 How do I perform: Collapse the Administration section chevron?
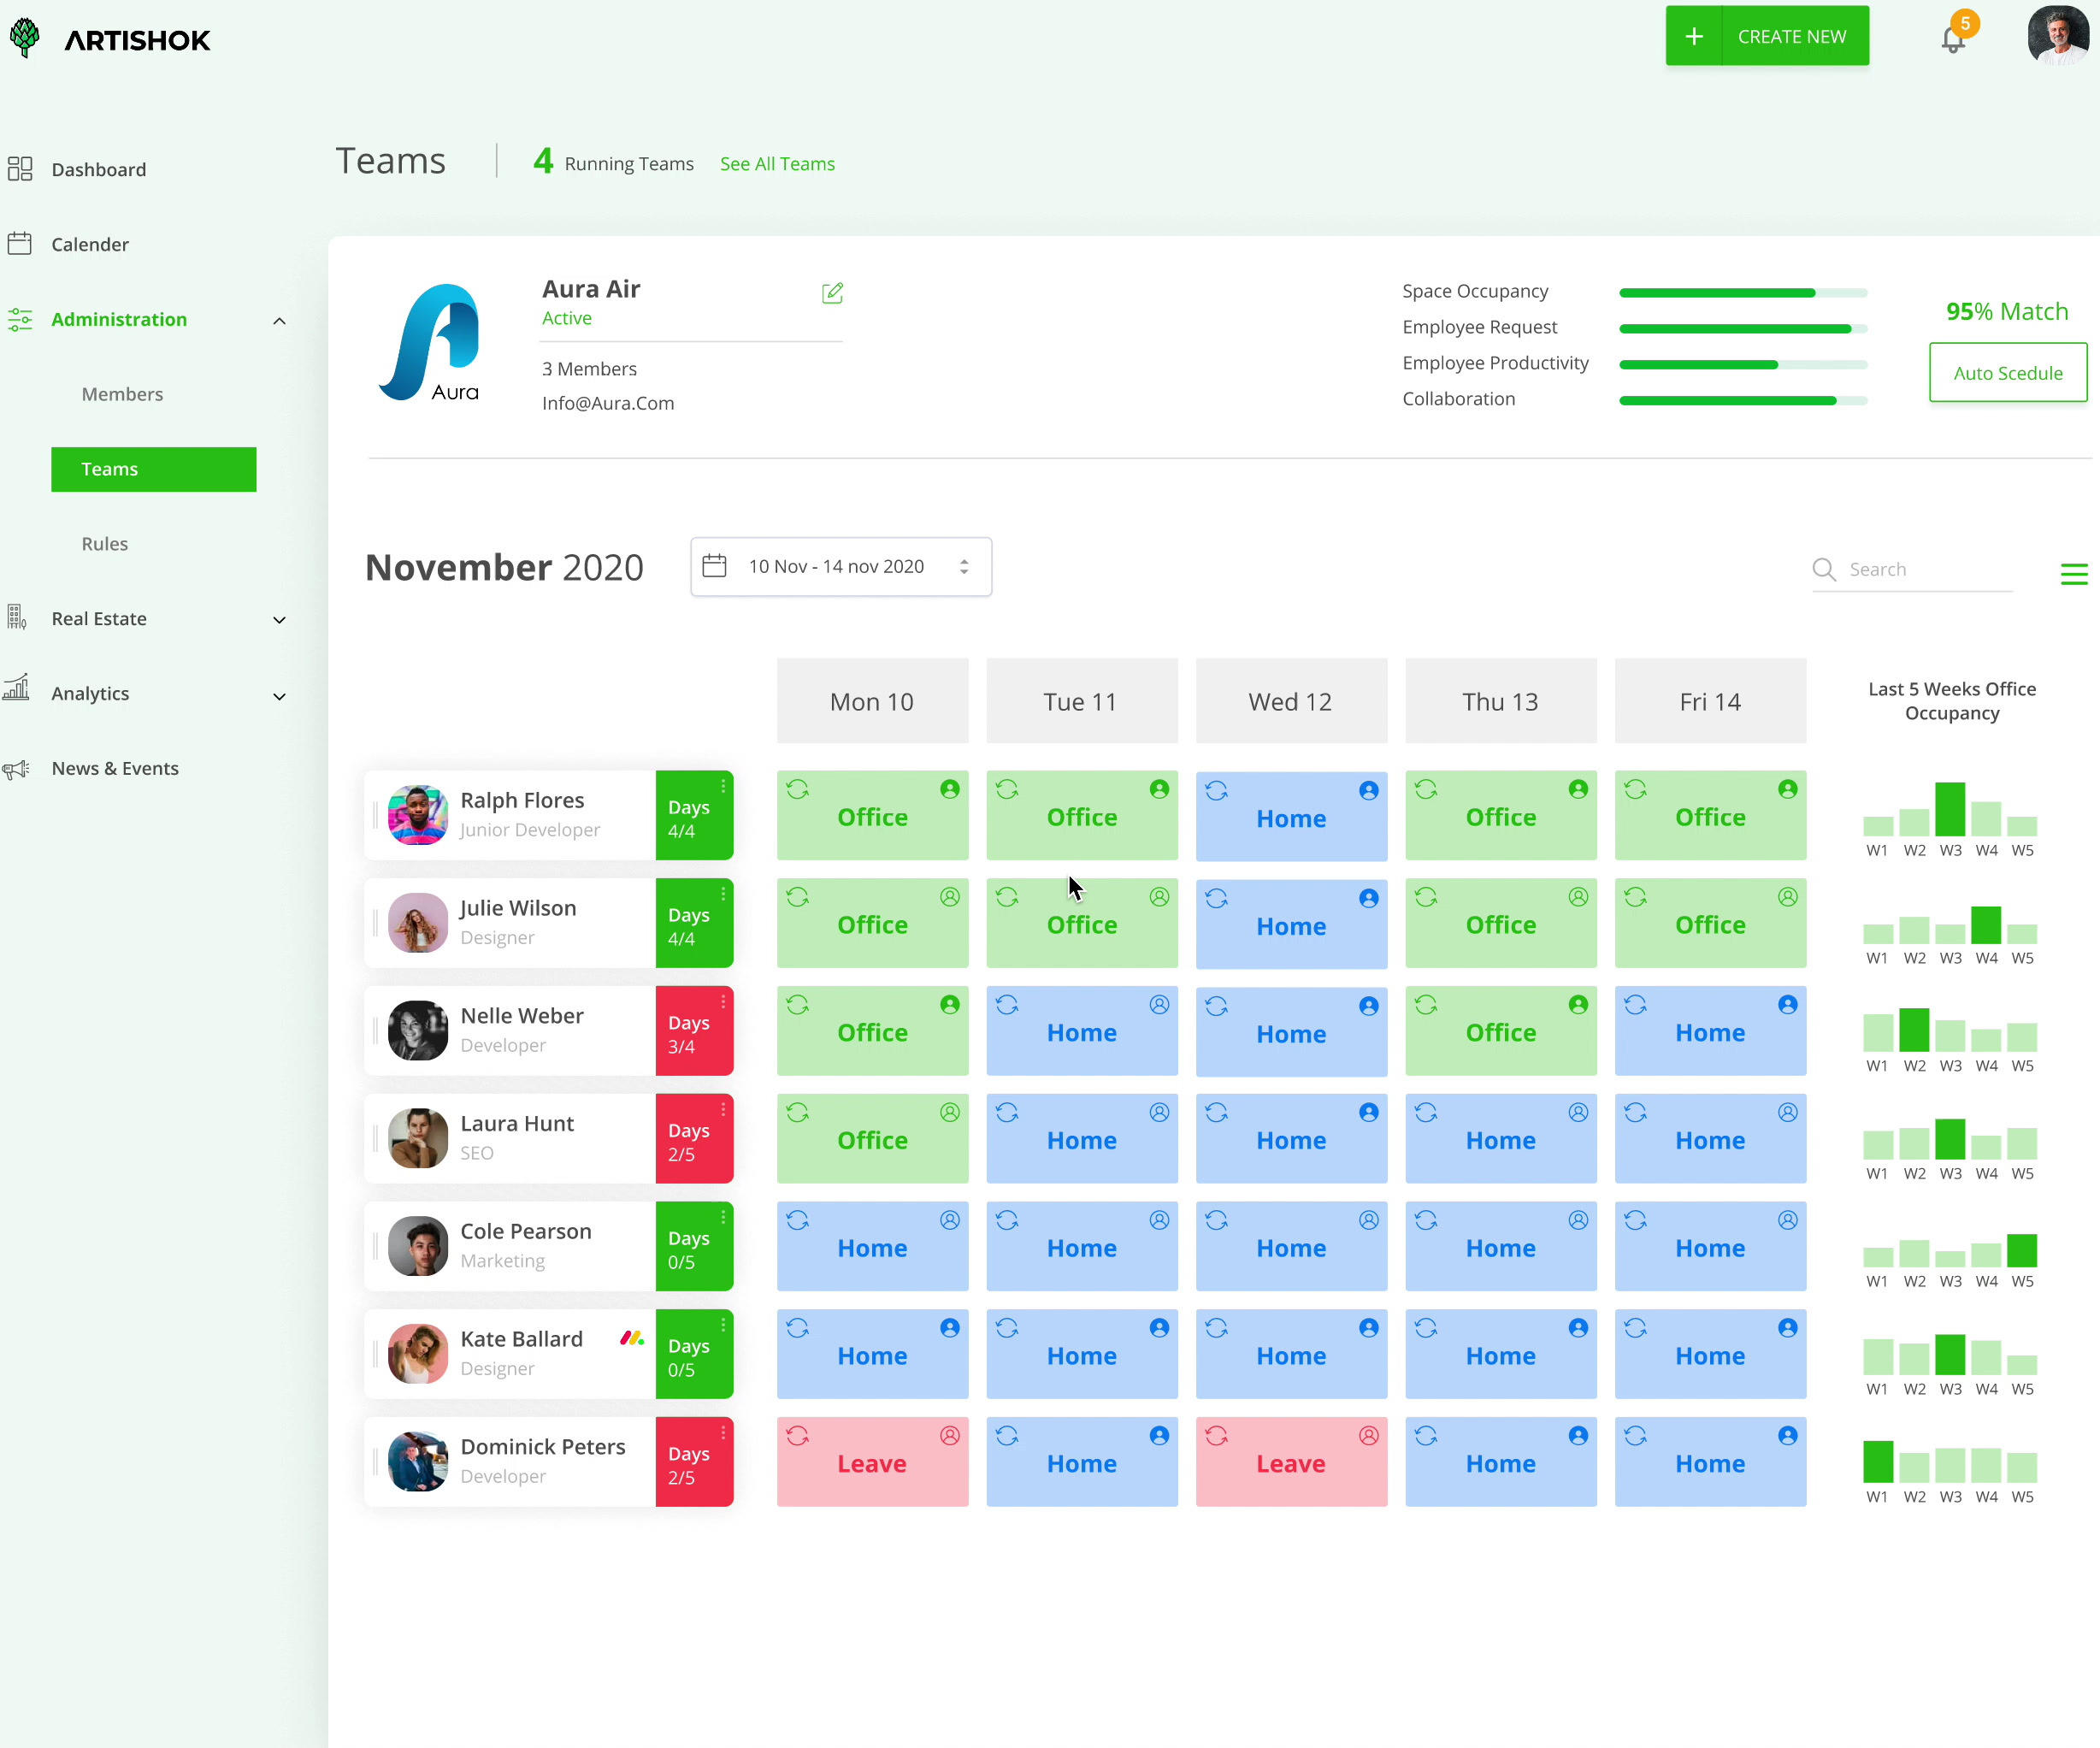(x=279, y=321)
